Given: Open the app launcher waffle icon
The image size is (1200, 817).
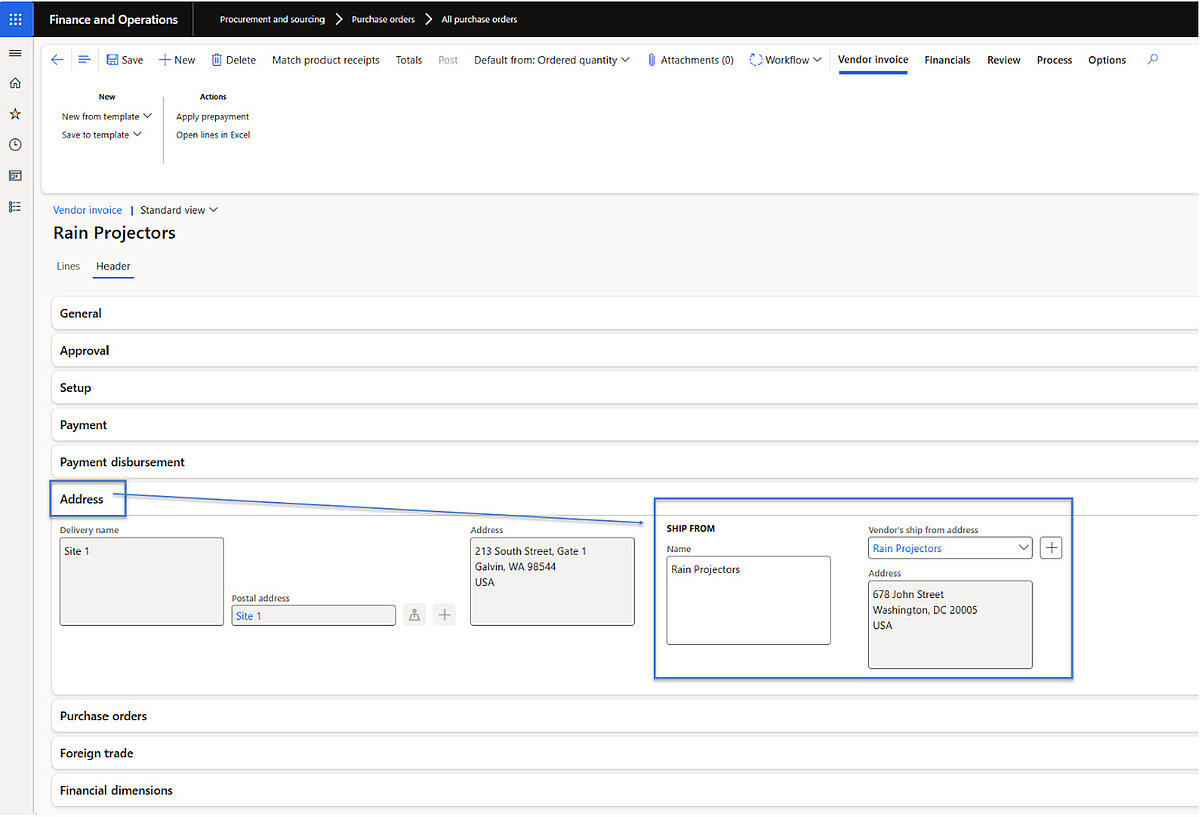Looking at the screenshot, I should point(15,19).
